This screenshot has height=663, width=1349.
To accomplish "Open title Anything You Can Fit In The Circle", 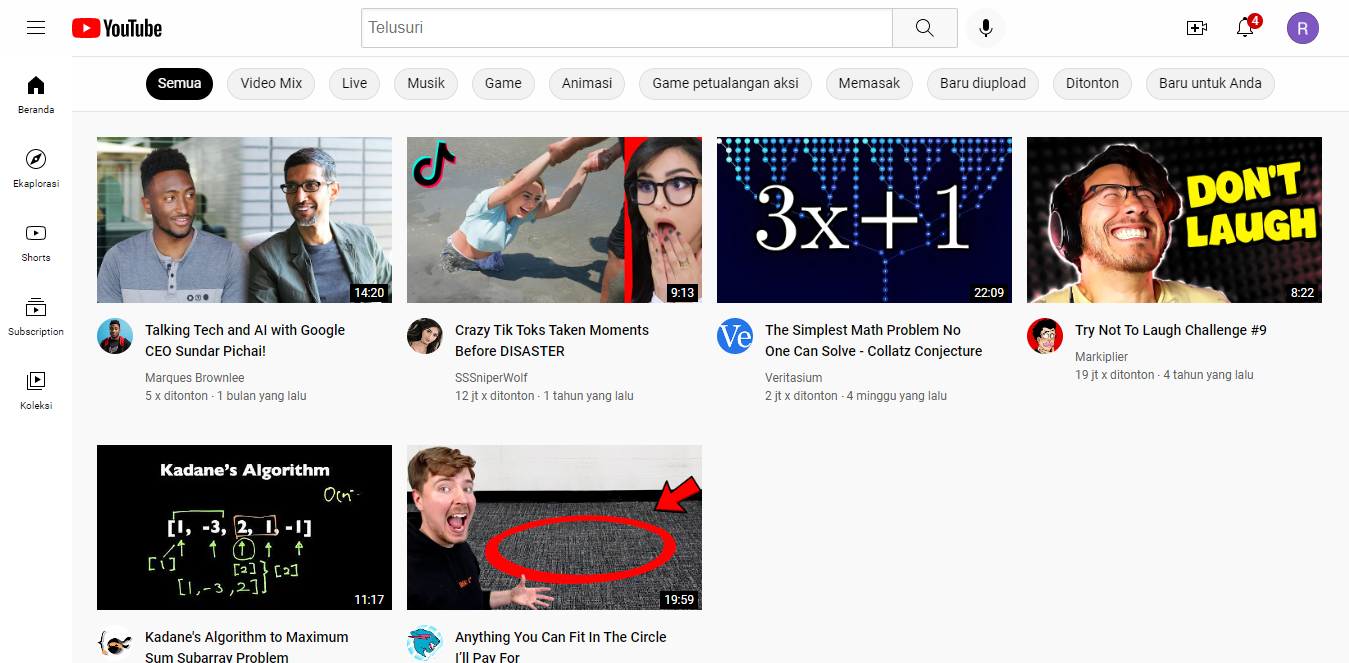I will (x=560, y=647).
